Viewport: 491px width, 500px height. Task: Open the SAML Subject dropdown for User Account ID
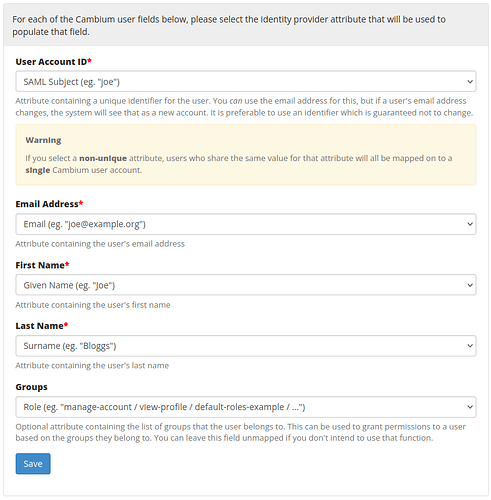pyautogui.click(x=246, y=81)
